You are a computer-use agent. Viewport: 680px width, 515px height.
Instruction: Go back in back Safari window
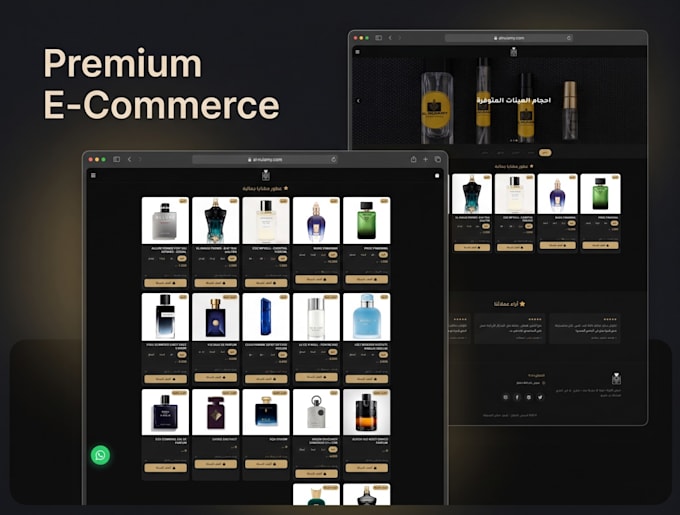(390, 38)
